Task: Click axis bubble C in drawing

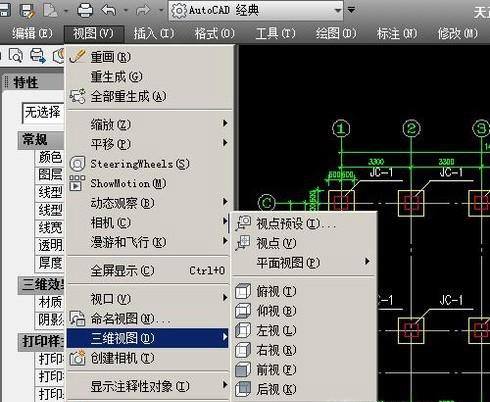Action: click(267, 203)
